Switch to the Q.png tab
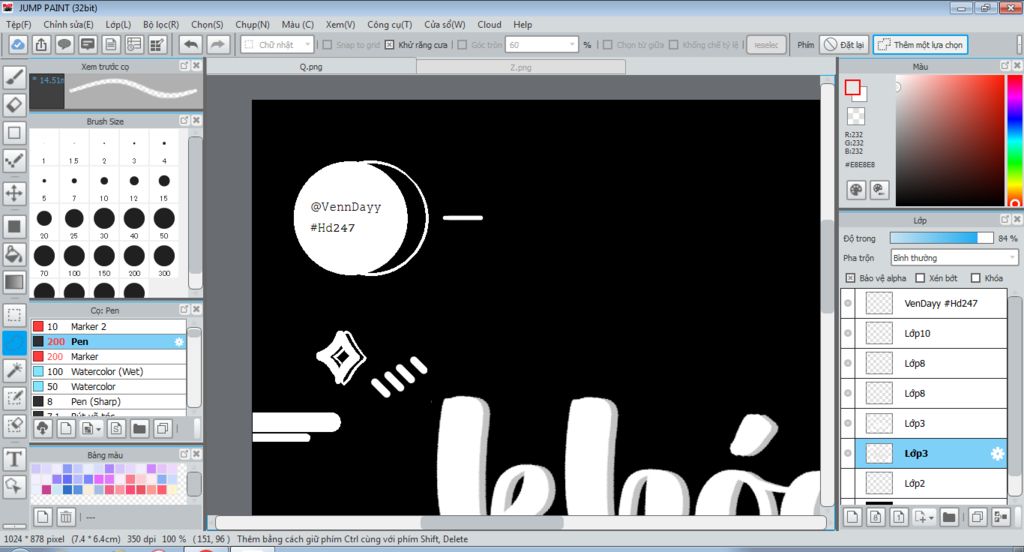1024x552 pixels. coord(311,67)
